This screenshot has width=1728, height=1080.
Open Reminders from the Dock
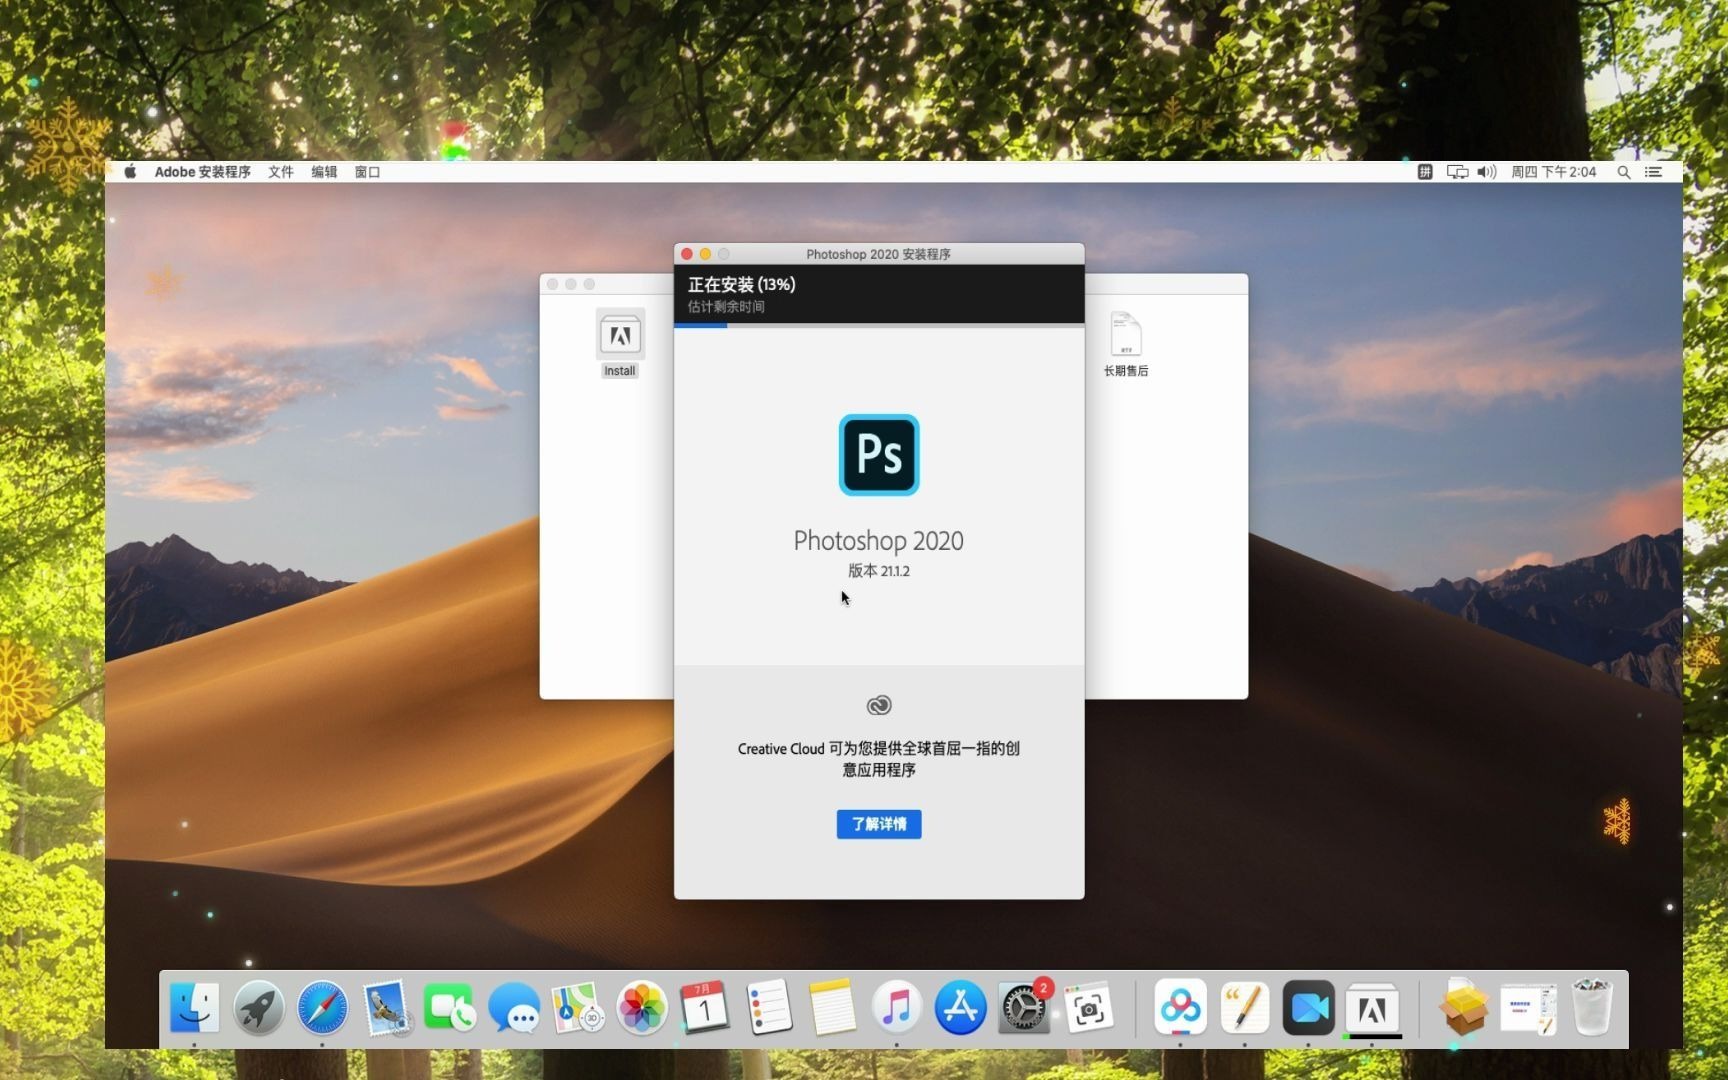[x=769, y=1007]
